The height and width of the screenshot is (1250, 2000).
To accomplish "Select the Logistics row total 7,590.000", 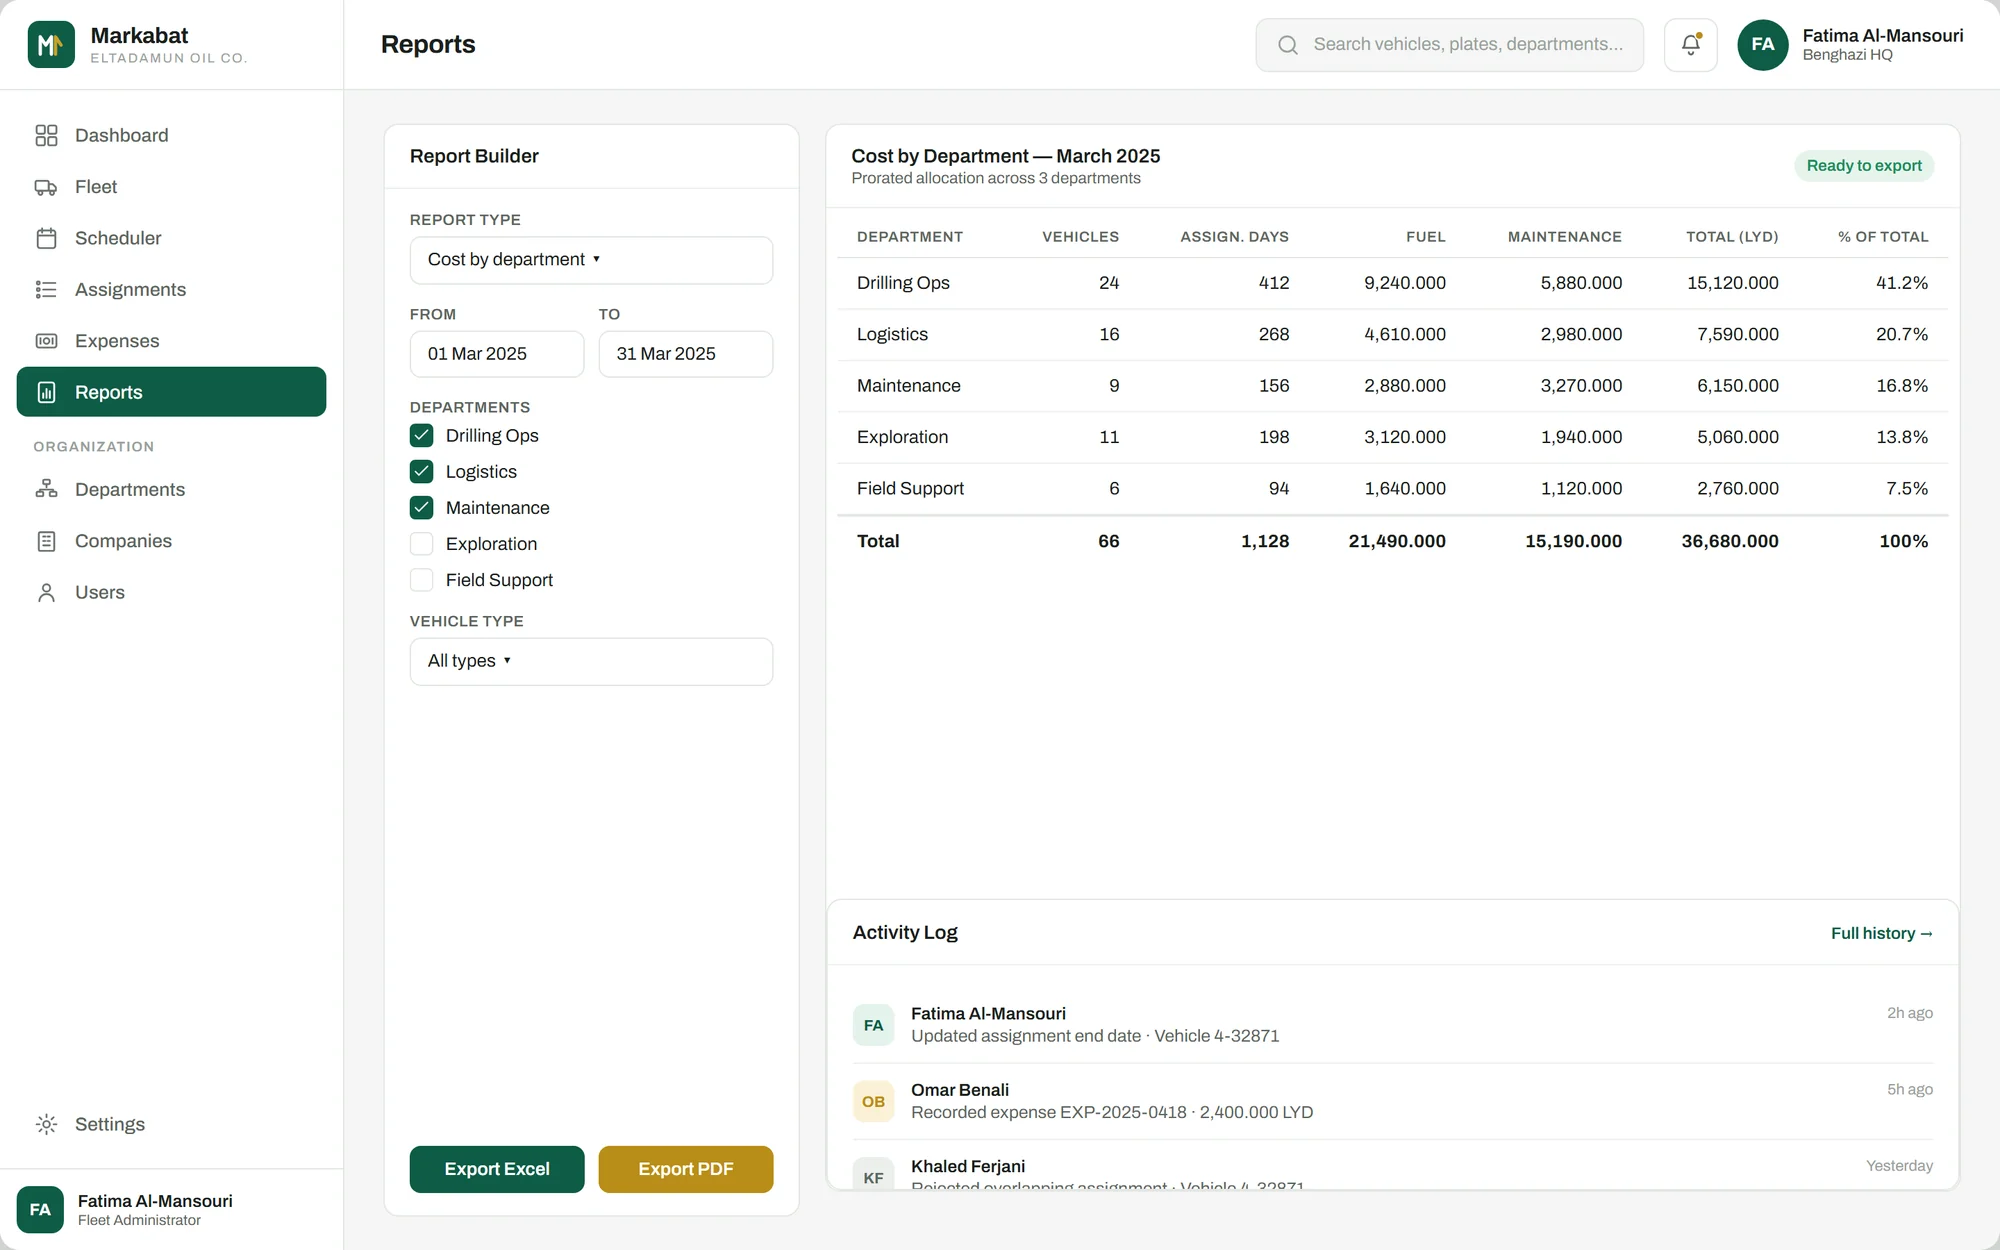I will click(x=1737, y=334).
